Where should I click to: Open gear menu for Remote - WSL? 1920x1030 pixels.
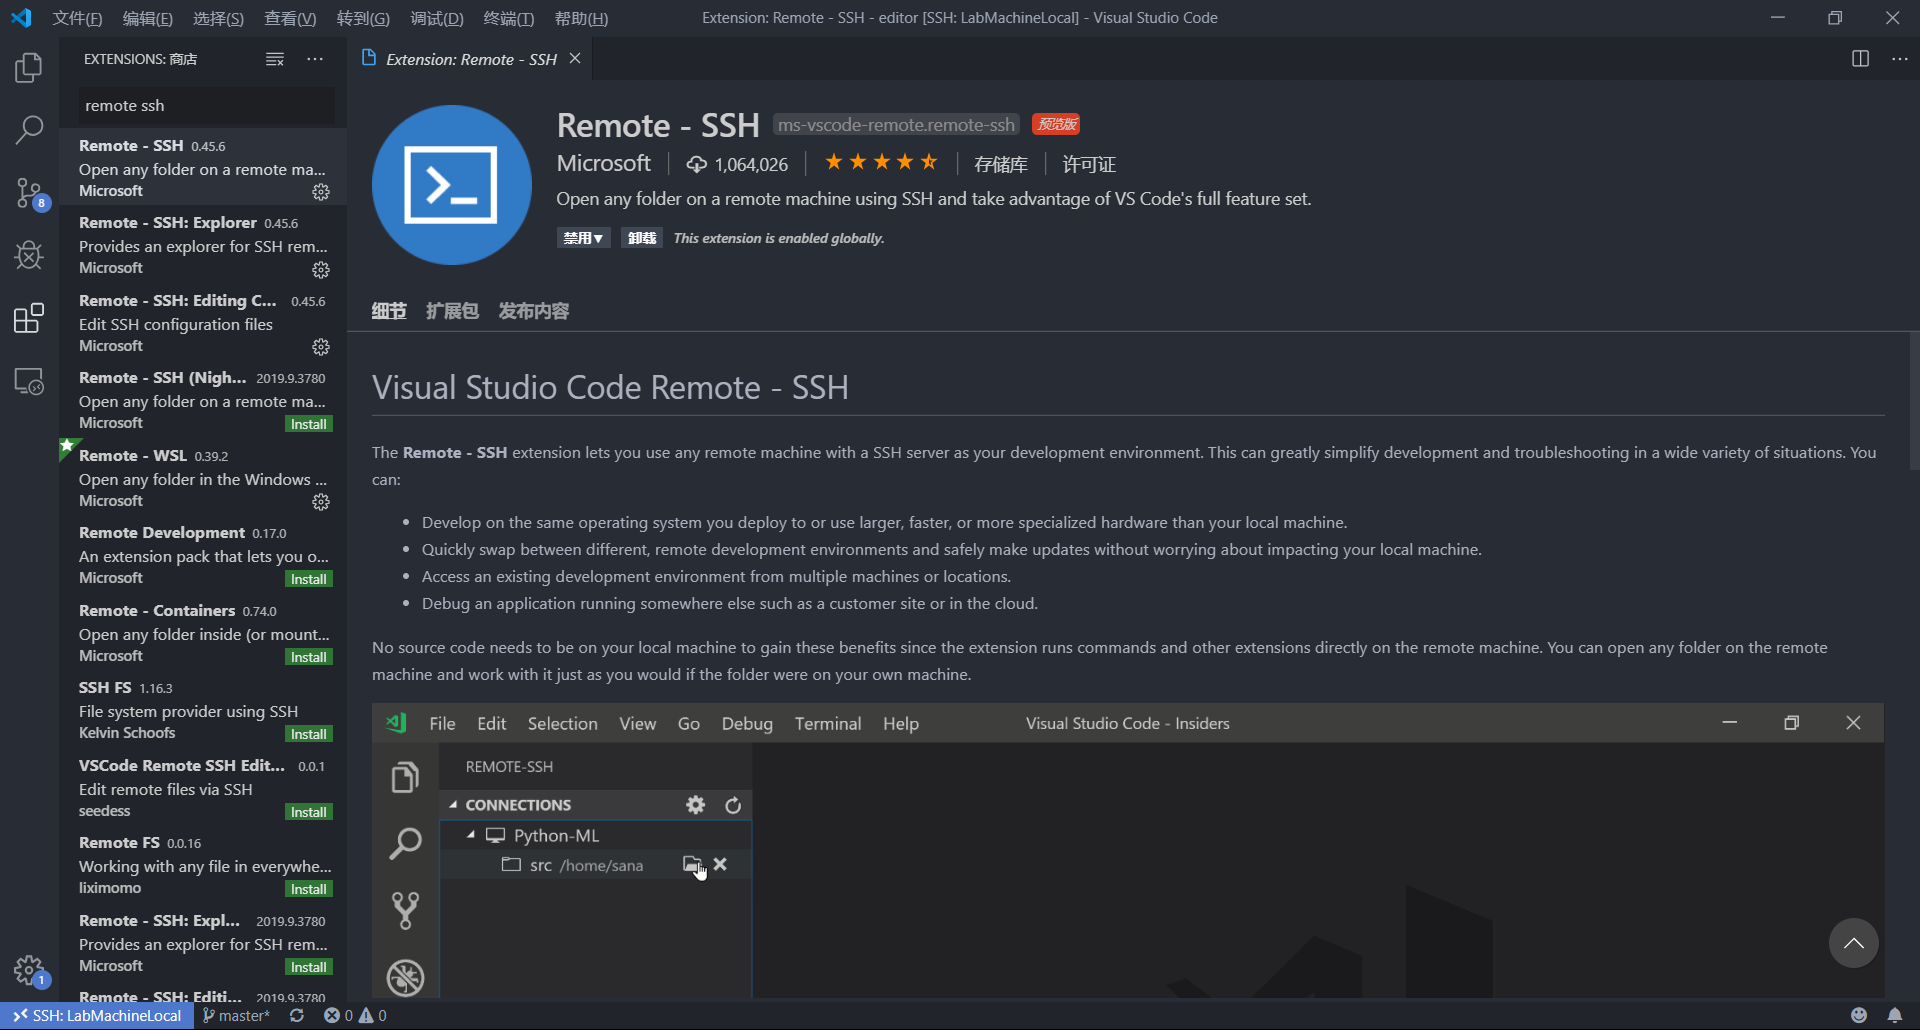[321, 501]
